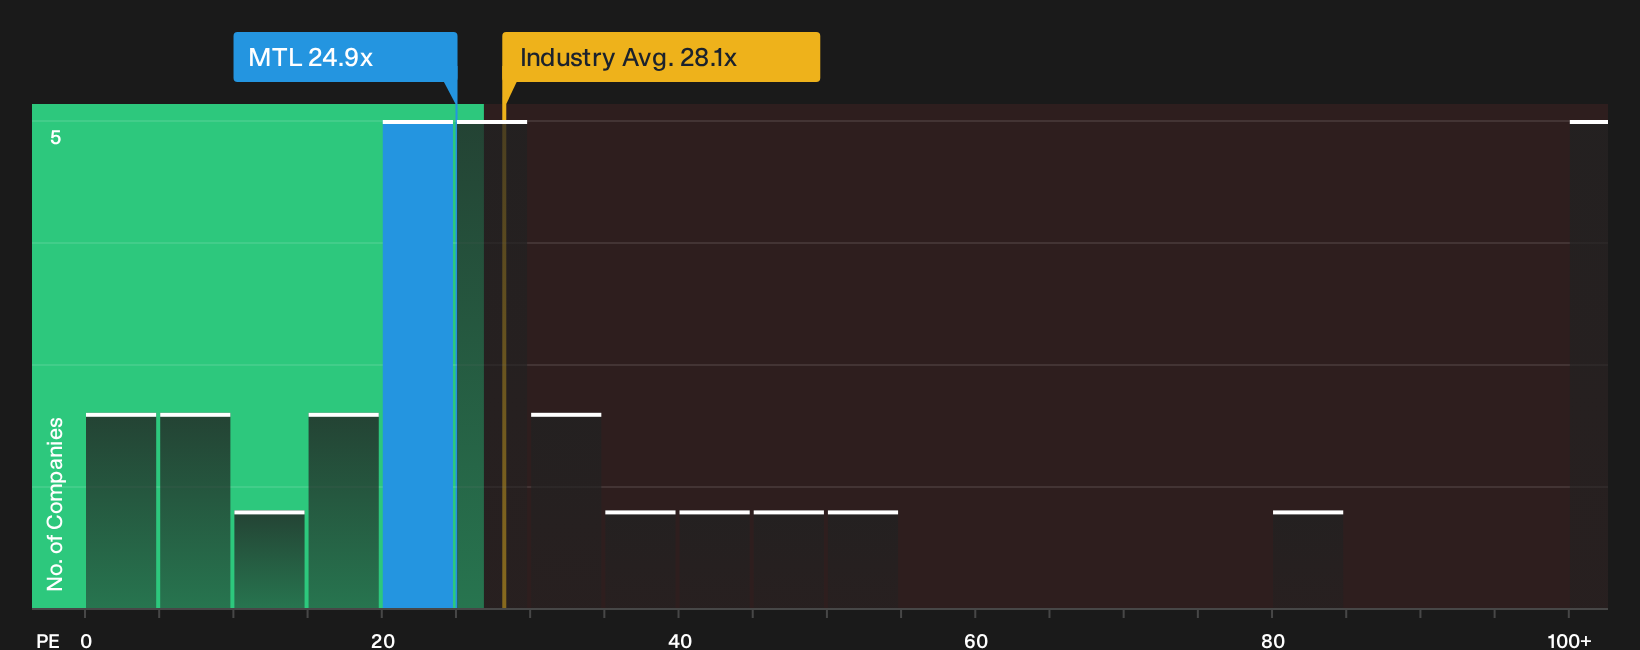
Task: Click the No. of Companies axis title
Action: [55, 504]
